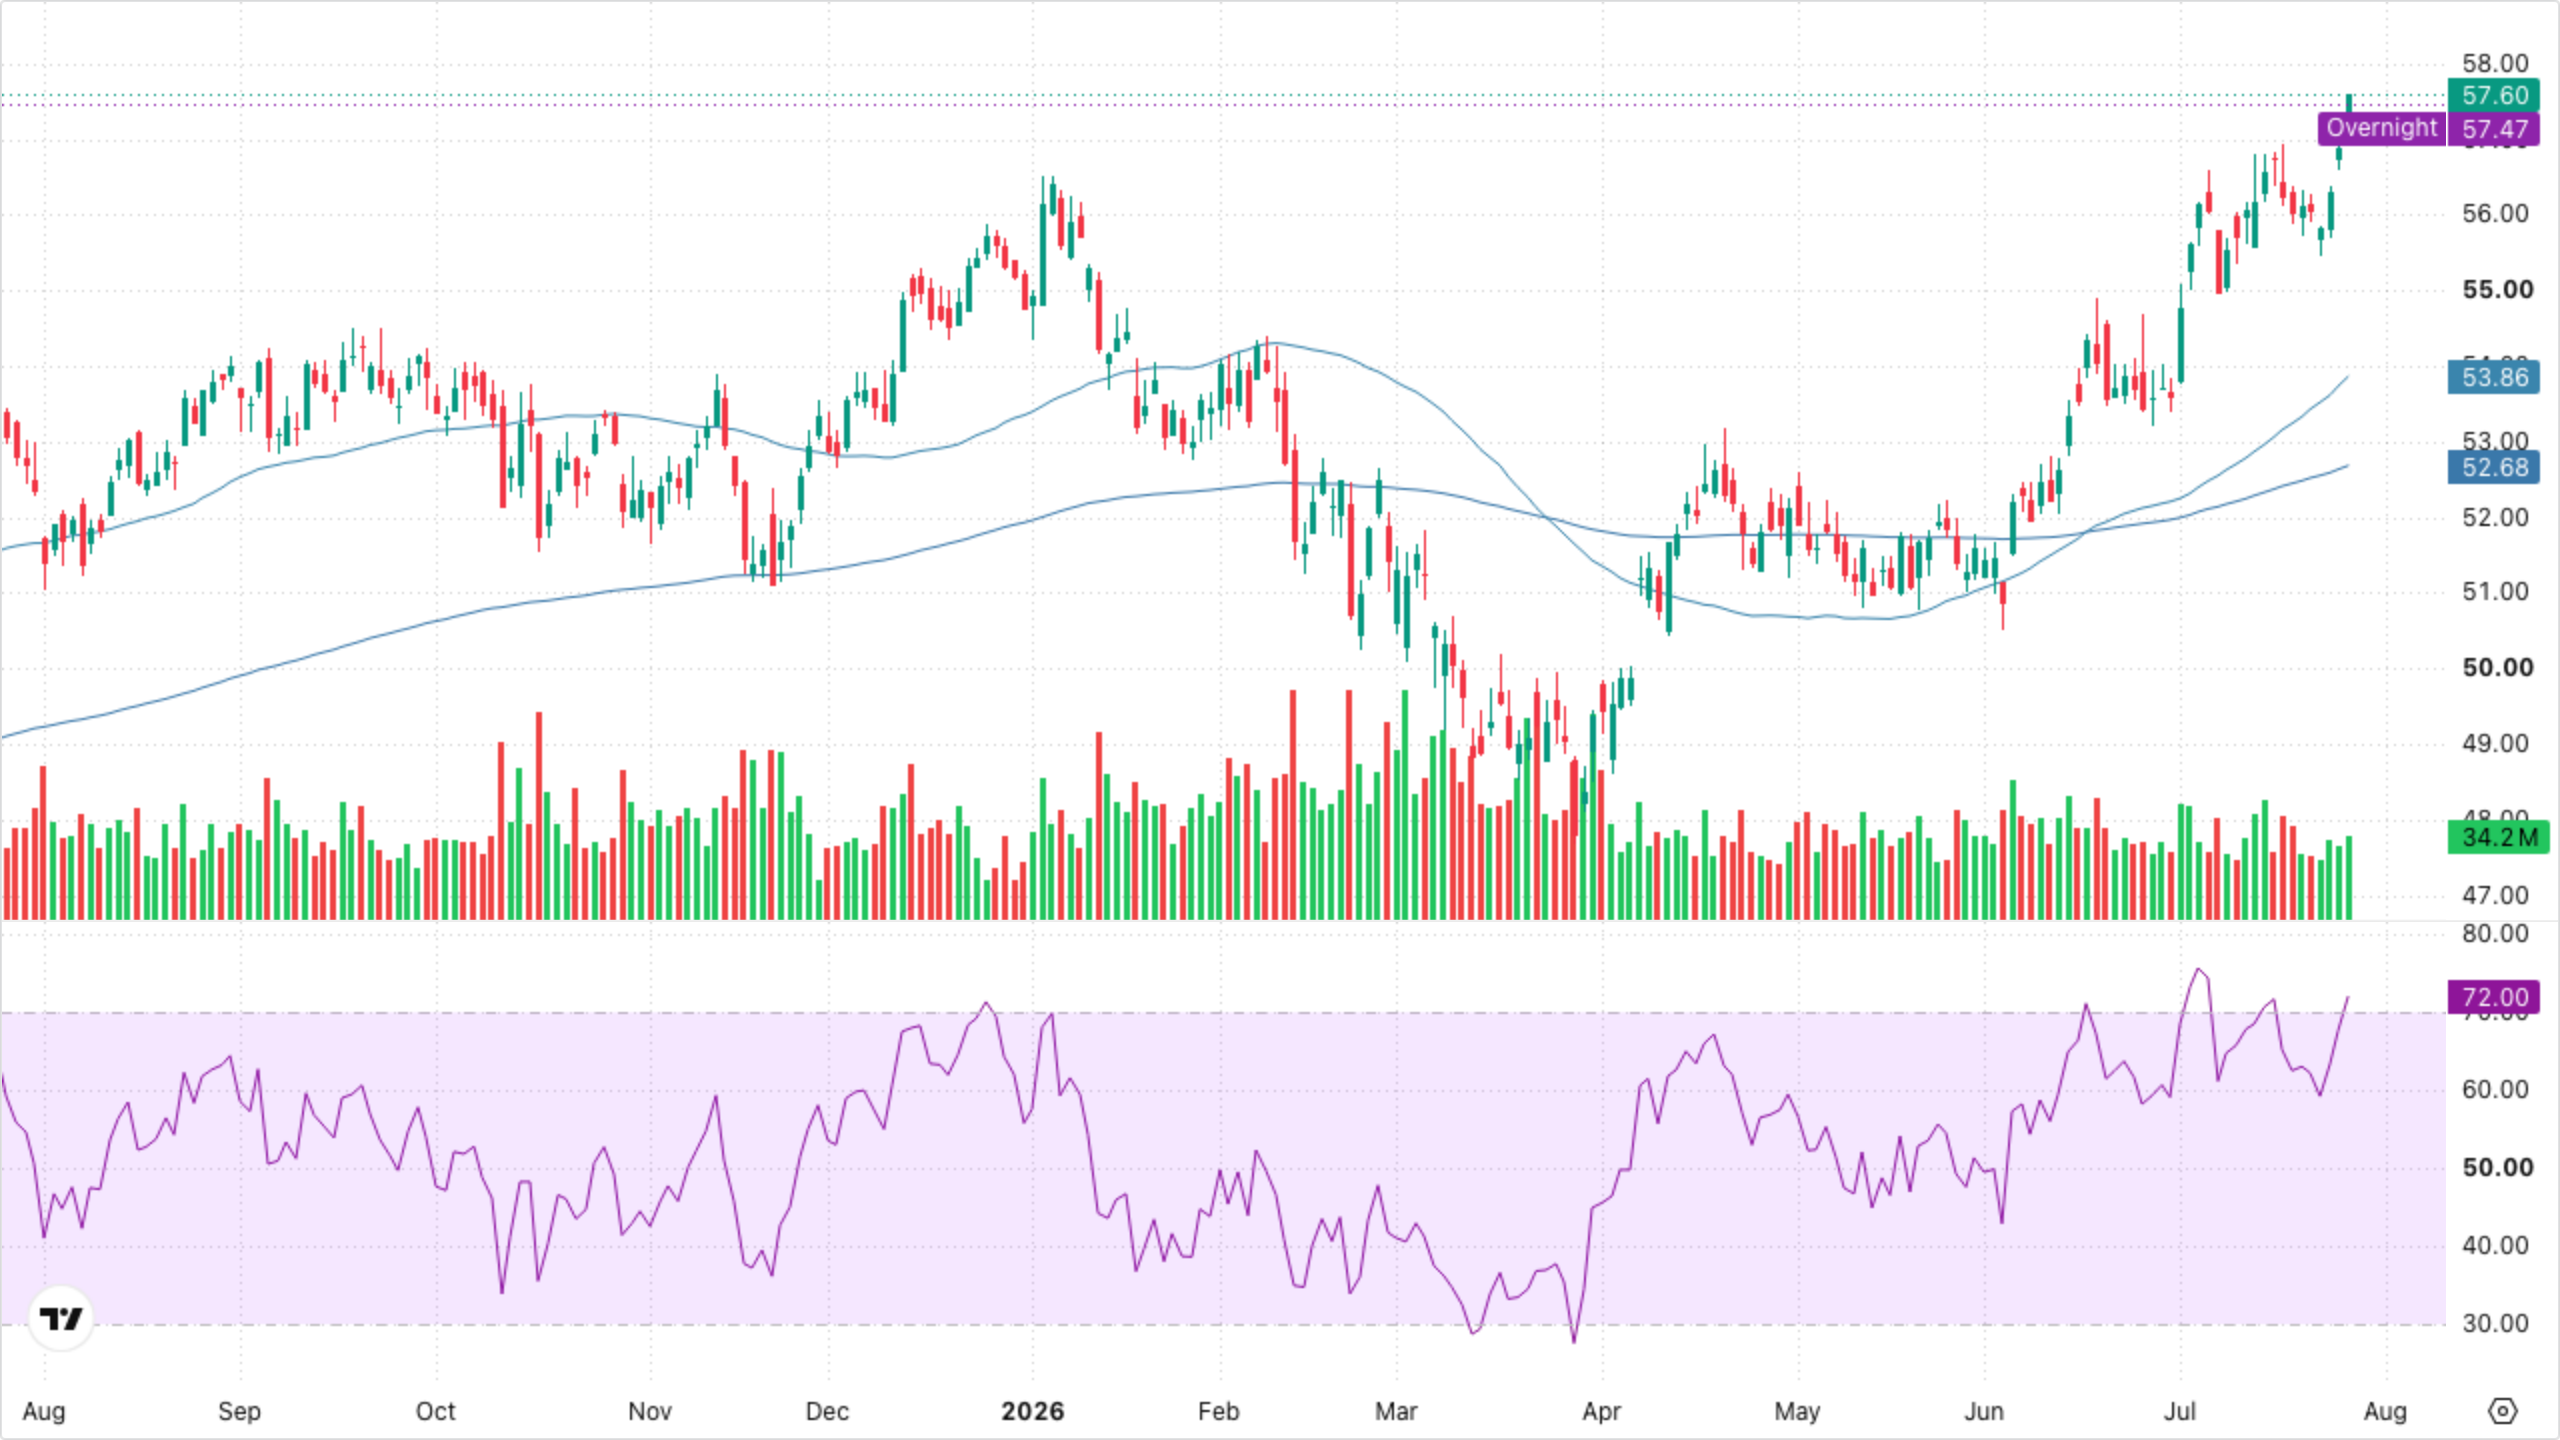The width and height of the screenshot is (2560, 1440).
Task: Click the 40.00 RSI axis label
Action: pyautogui.click(x=2495, y=1245)
